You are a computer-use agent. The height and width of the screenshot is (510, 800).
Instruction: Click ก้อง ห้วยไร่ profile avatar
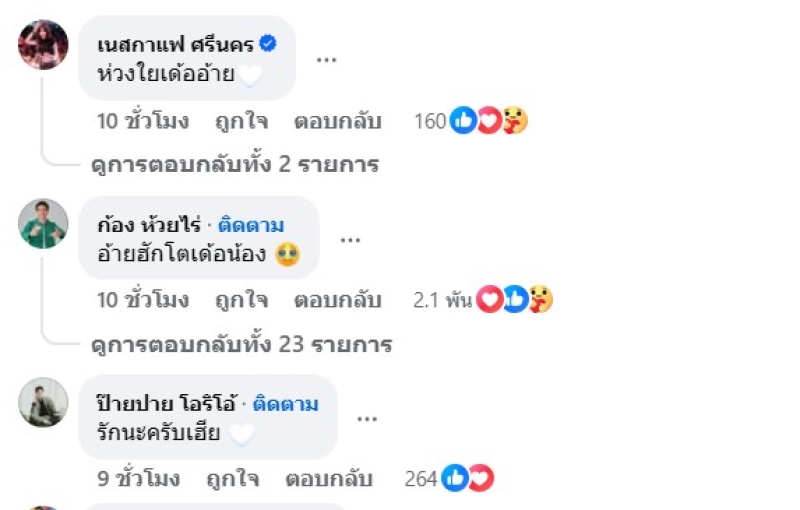tap(43, 223)
